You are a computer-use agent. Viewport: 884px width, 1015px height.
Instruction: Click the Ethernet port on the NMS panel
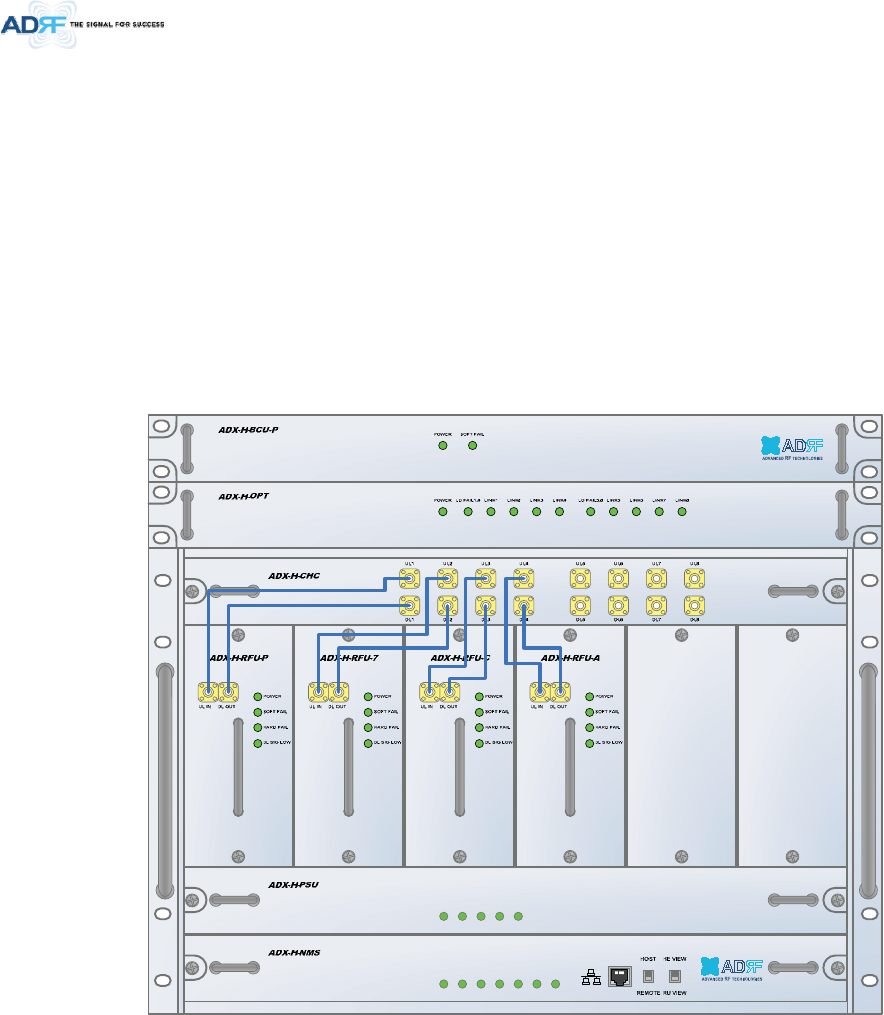pyautogui.click(x=619, y=976)
